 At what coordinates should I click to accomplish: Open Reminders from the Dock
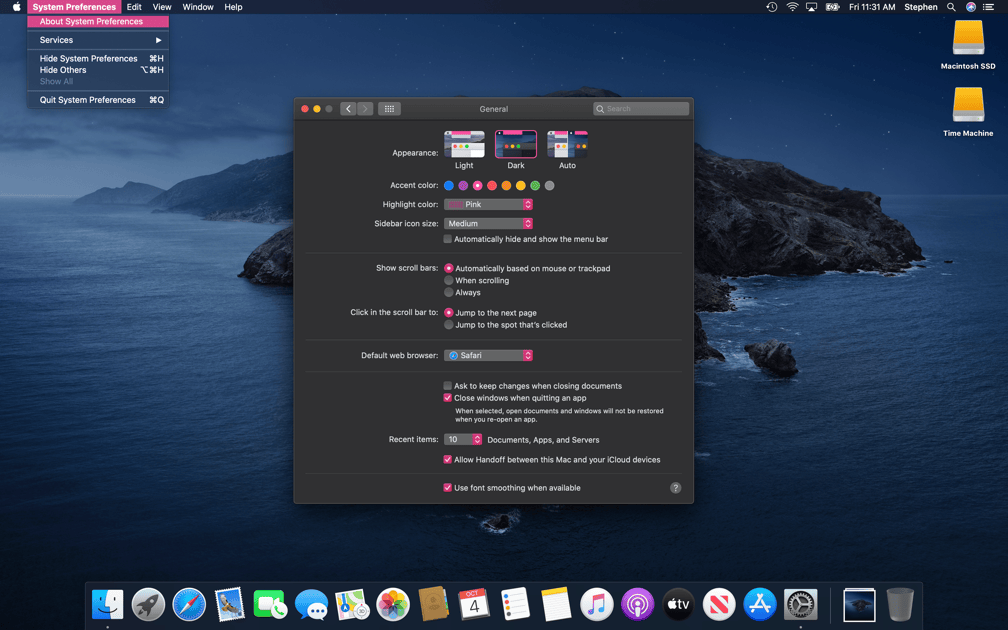(x=515, y=604)
